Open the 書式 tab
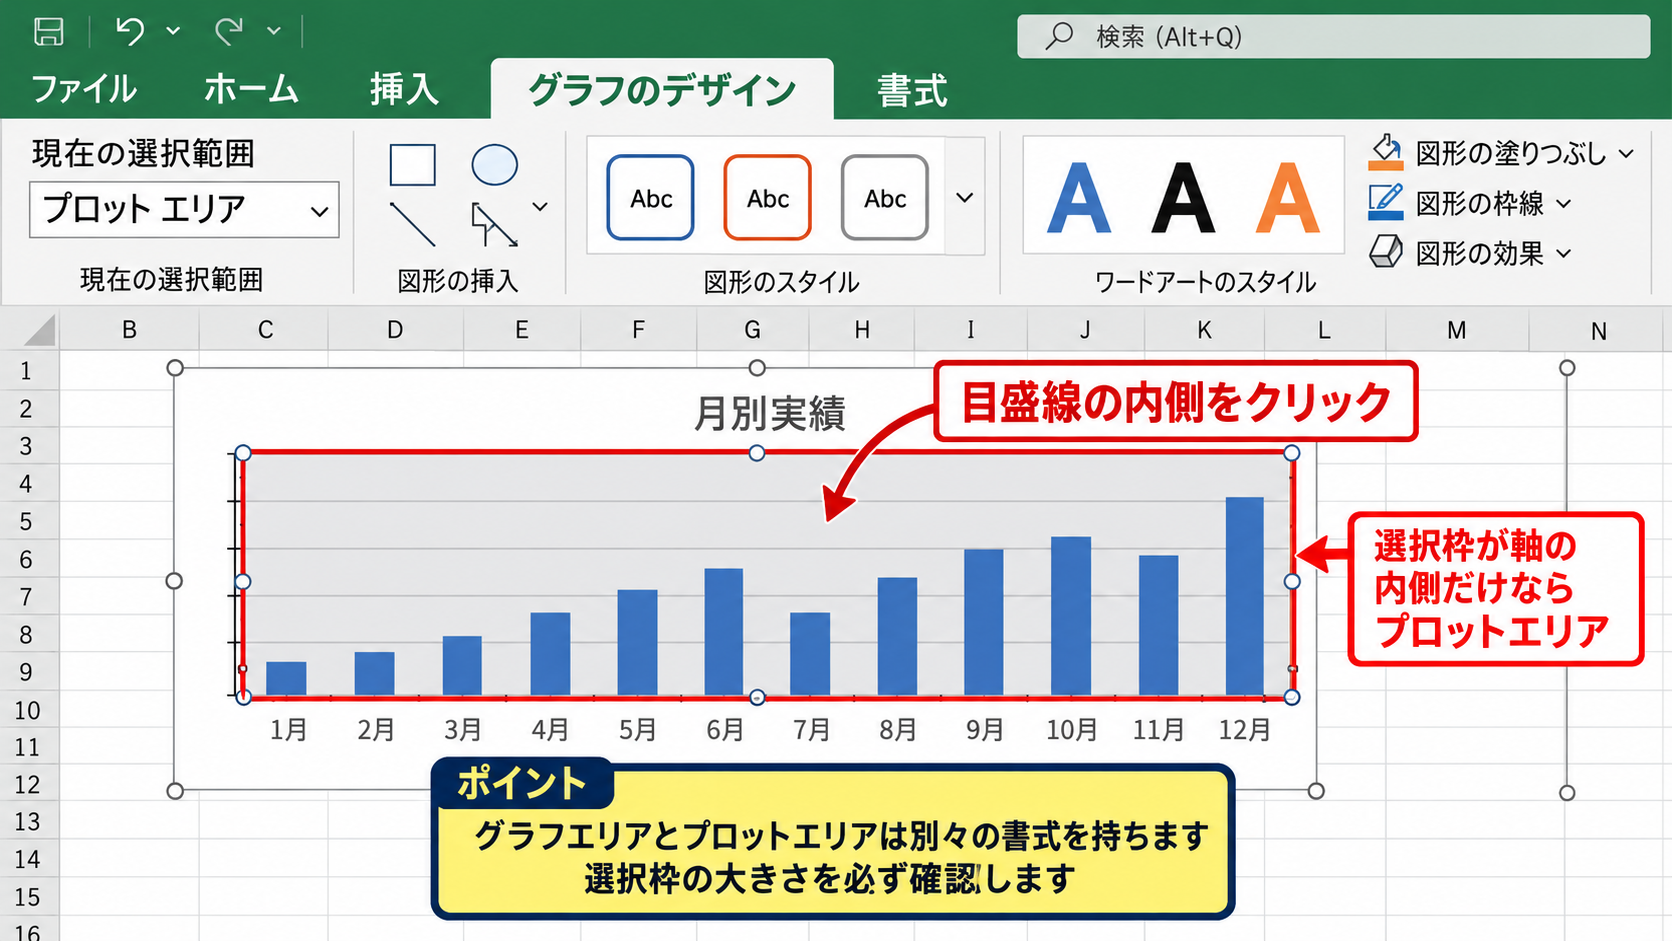The image size is (1672, 941). [911, 91]
